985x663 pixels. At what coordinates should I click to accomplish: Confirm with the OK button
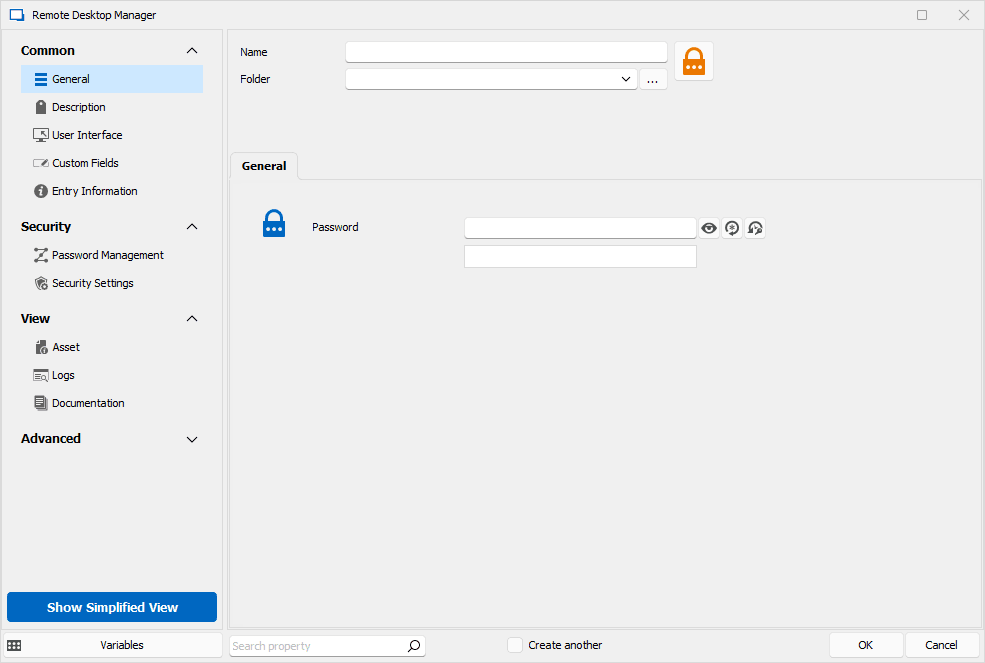coord(866,645)
